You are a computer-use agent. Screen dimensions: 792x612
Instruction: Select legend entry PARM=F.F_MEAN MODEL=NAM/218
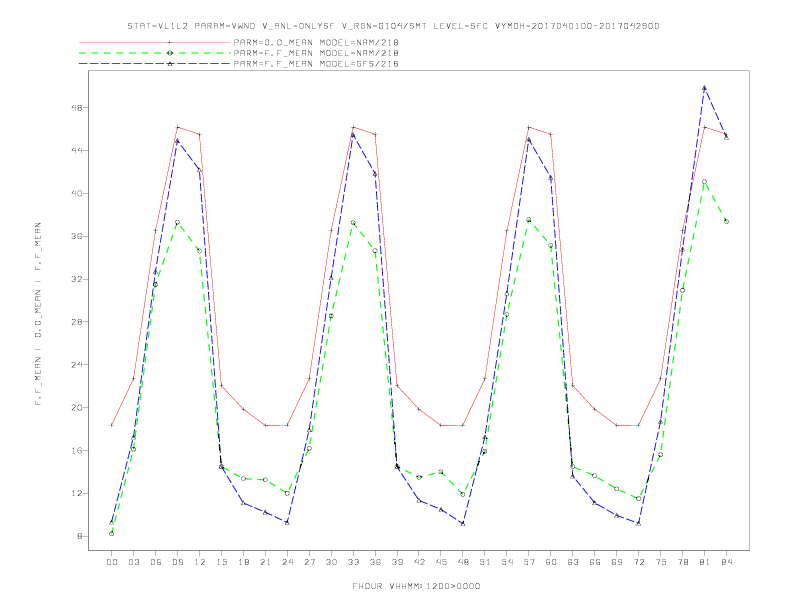(316, 53)
